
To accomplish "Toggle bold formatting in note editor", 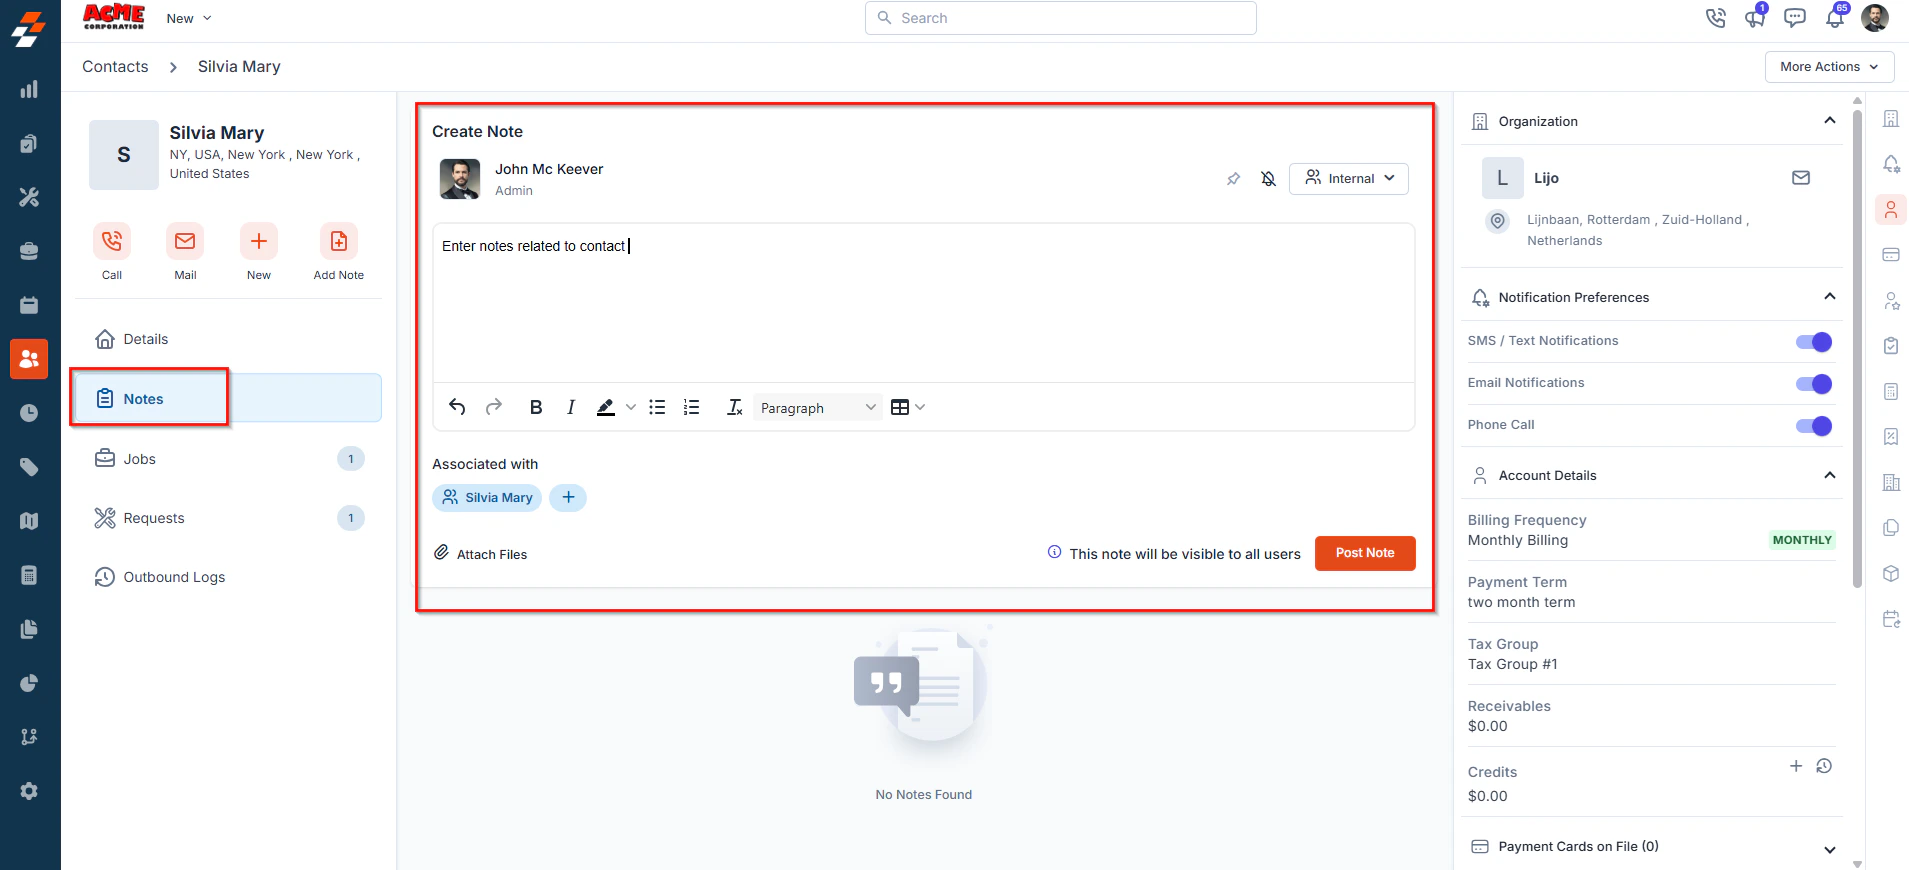I will click(536, 407).
